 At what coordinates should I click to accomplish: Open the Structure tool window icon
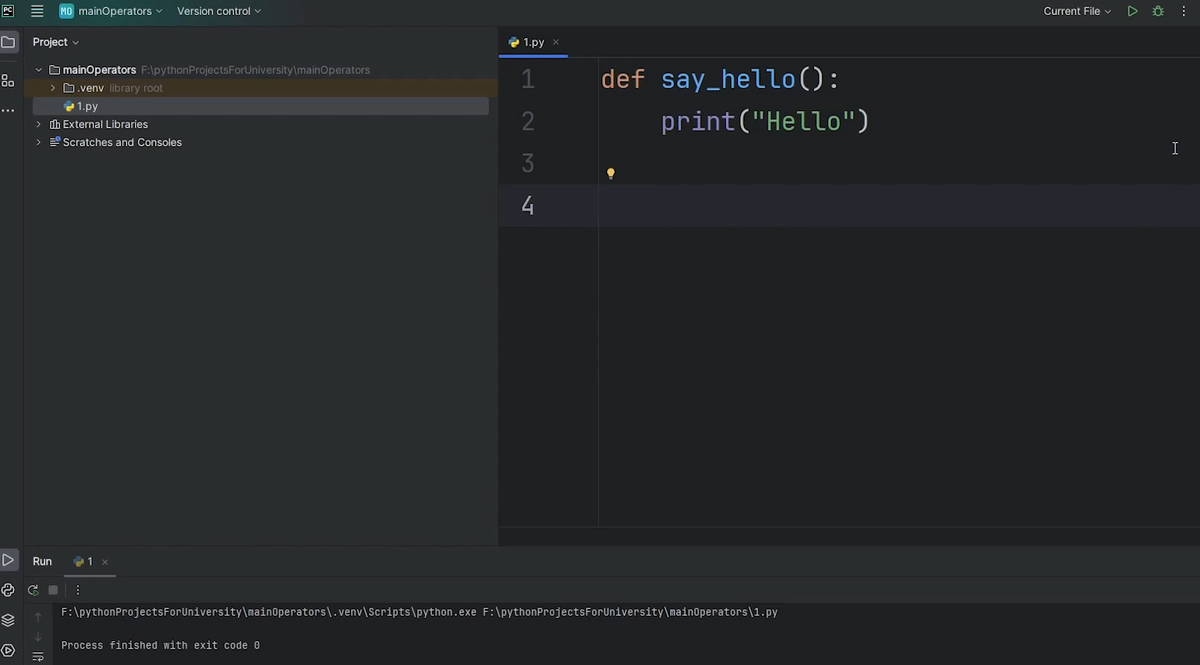[x=8, y=80]
